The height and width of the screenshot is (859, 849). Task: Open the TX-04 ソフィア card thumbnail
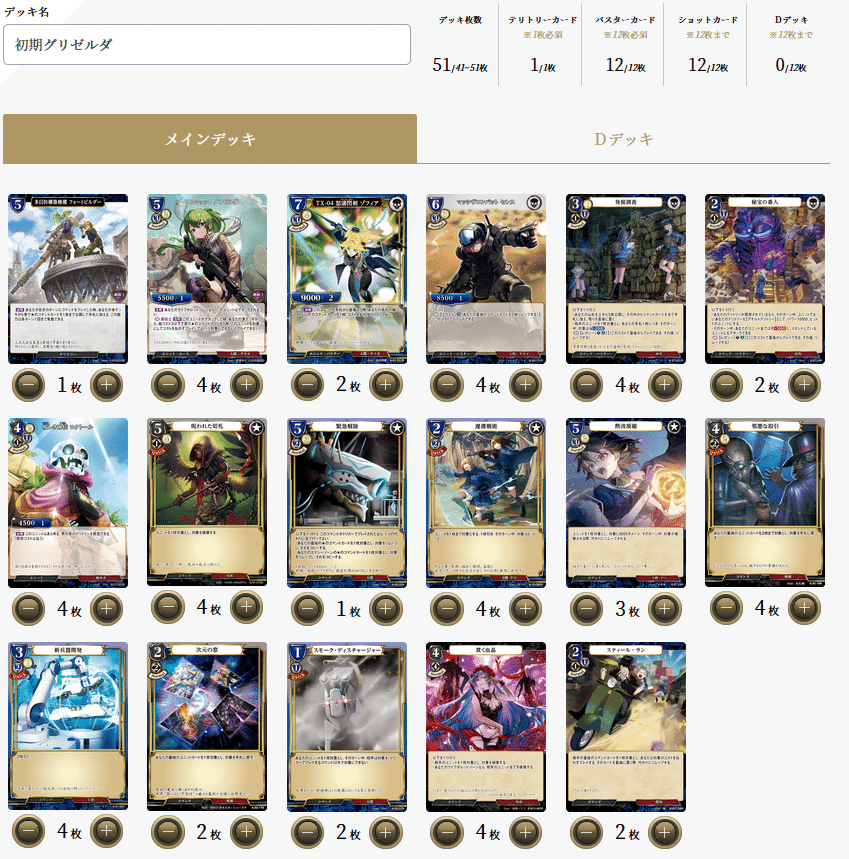point(347,279)
